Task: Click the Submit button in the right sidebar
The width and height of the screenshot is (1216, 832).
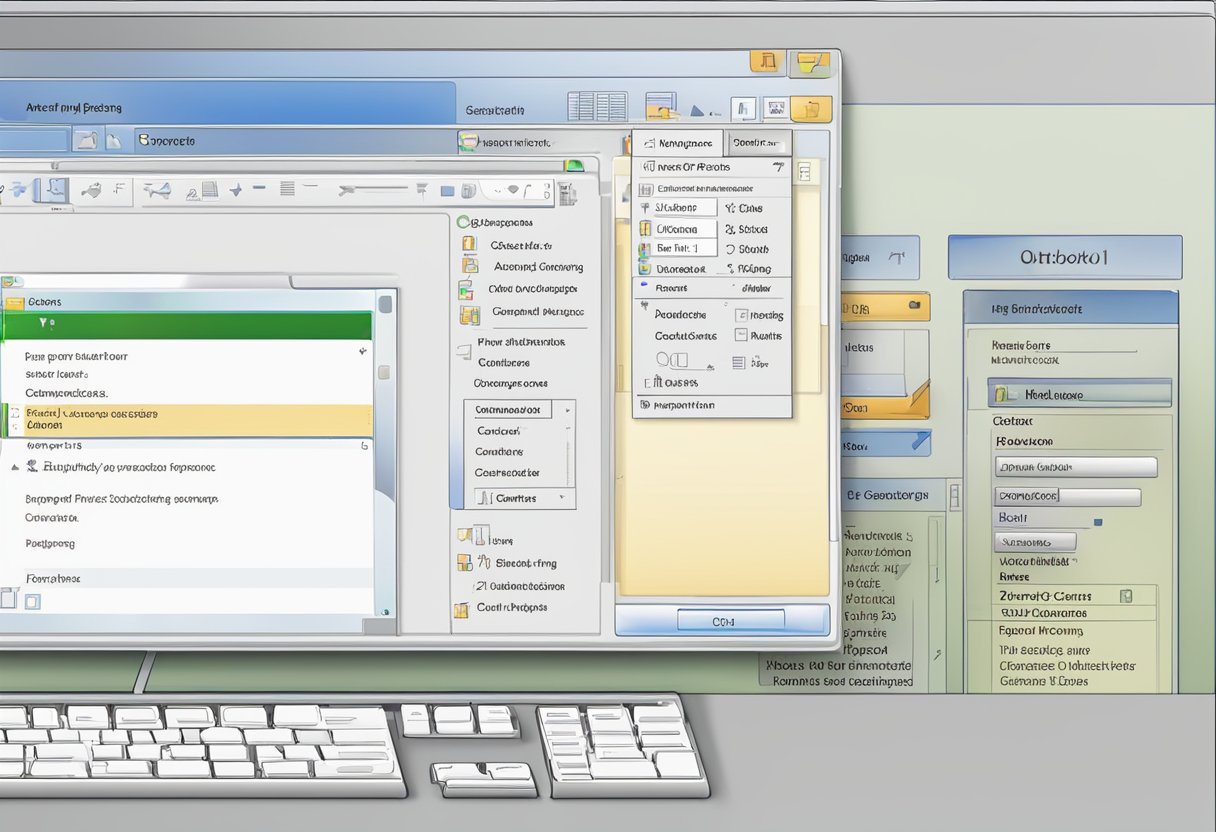Action: pos(1034,543)
